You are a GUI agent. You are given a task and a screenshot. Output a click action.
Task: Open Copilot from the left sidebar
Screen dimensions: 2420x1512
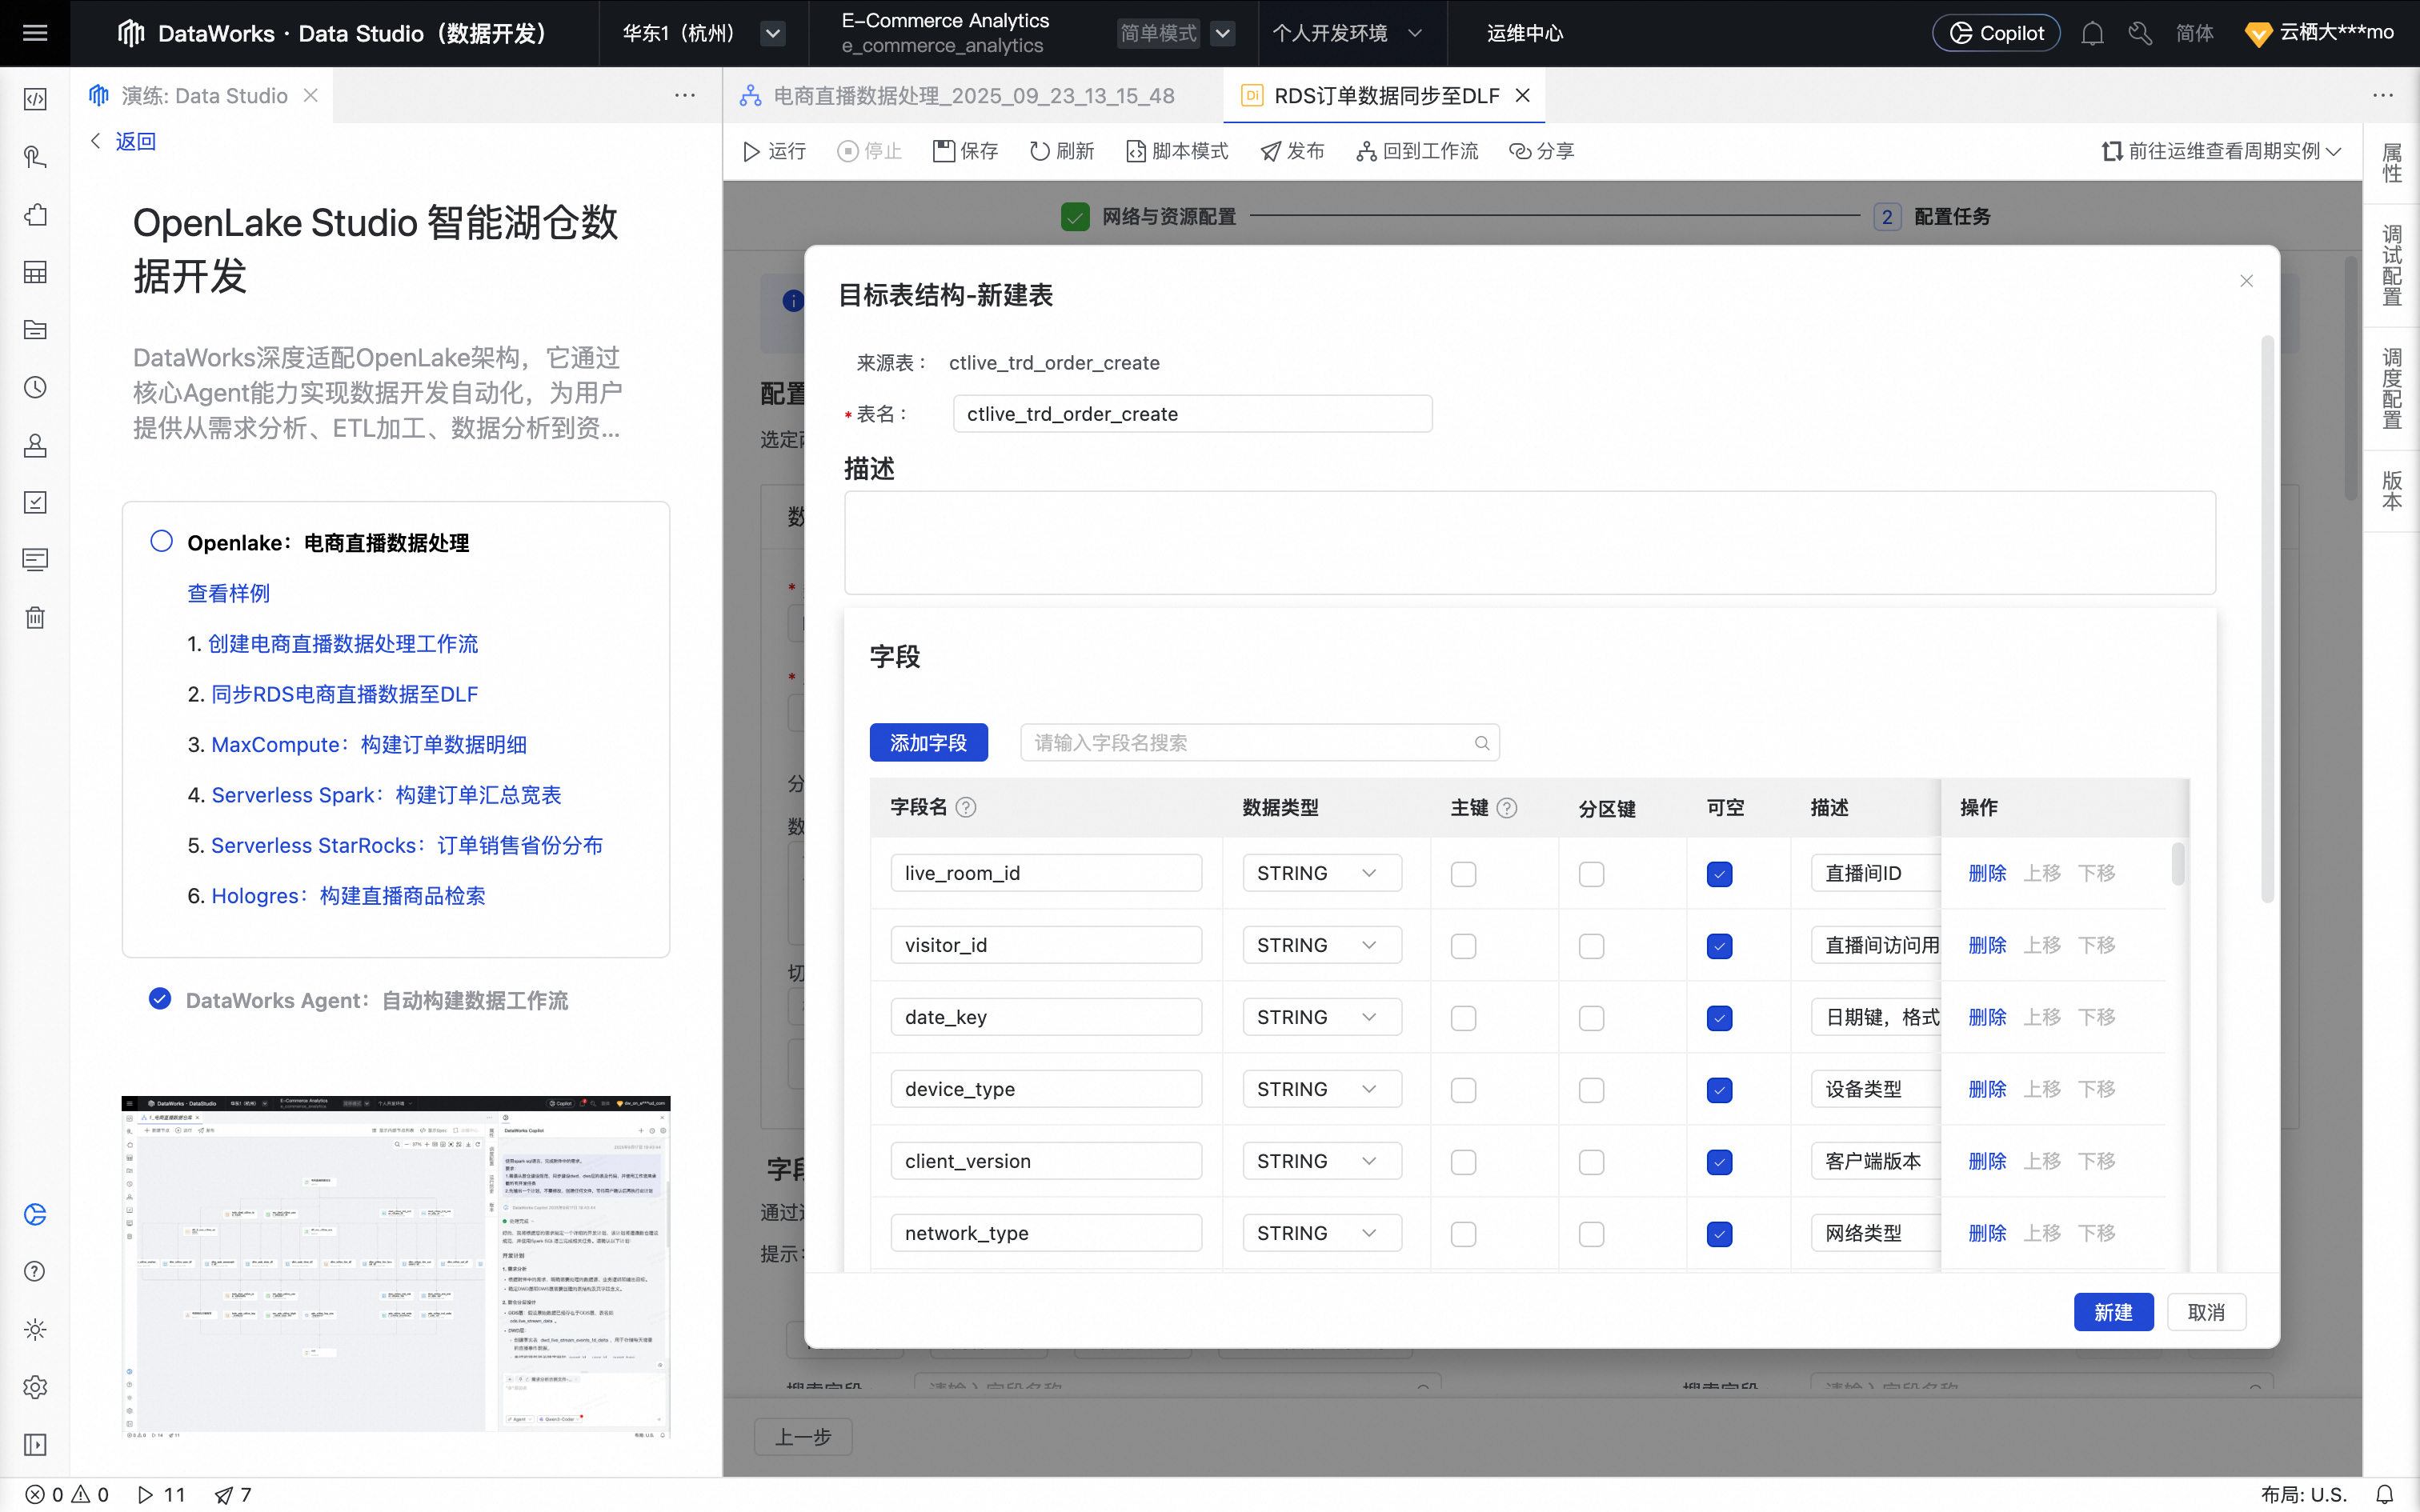tap(35, 1214)
